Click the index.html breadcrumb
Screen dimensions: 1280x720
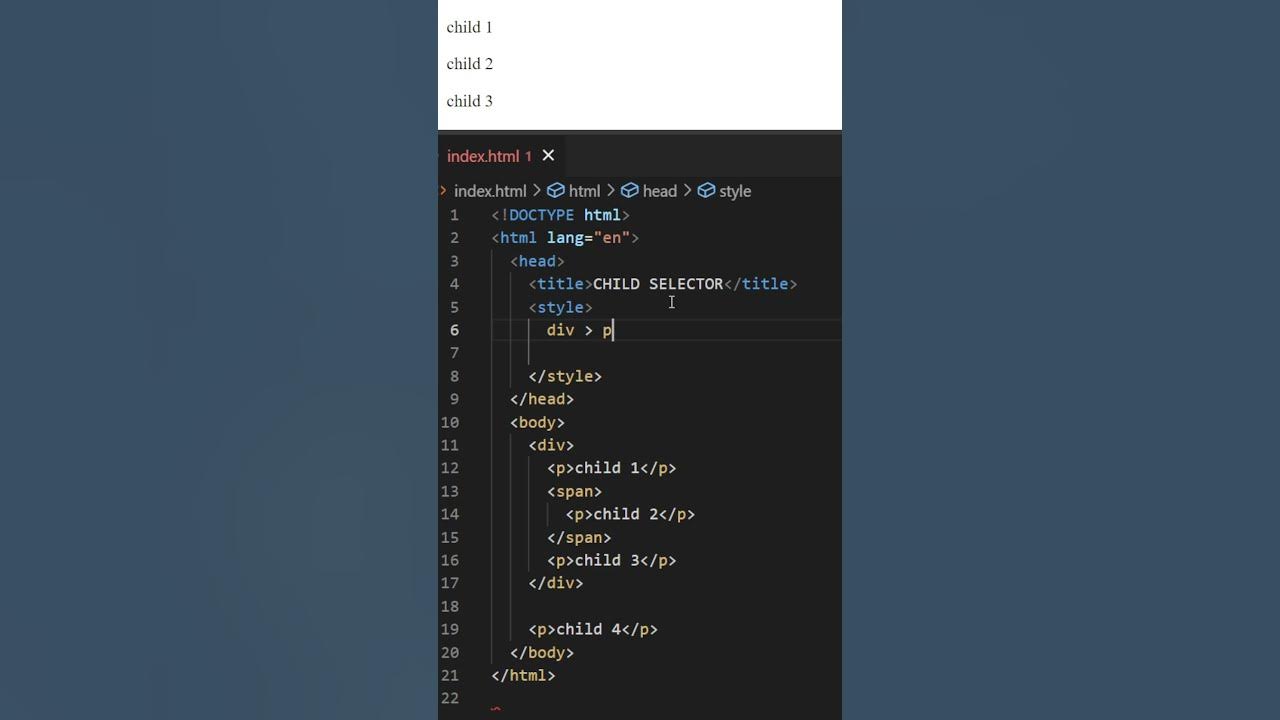[490, 191]
